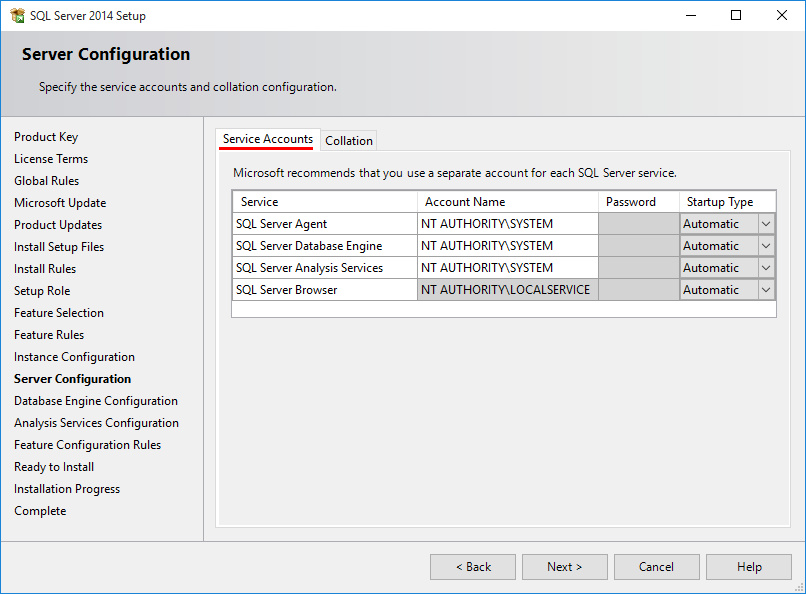The height and width of the screenshot is (594, 806).
Task: Edit account name for SQL Server Agent
Action: point(508,224)
